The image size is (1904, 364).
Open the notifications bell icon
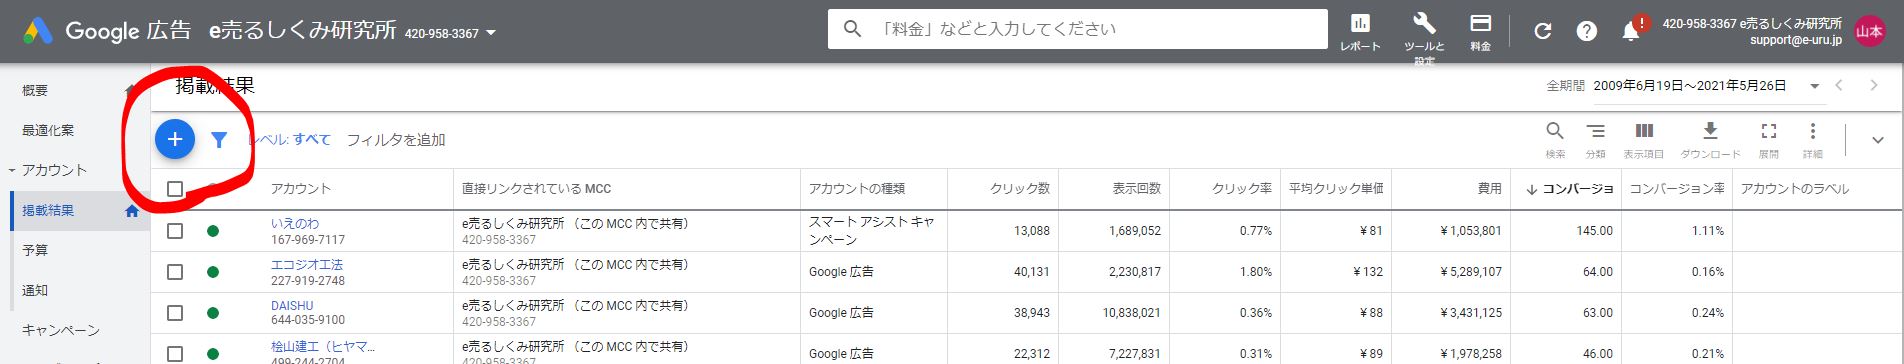point(1631,31)
